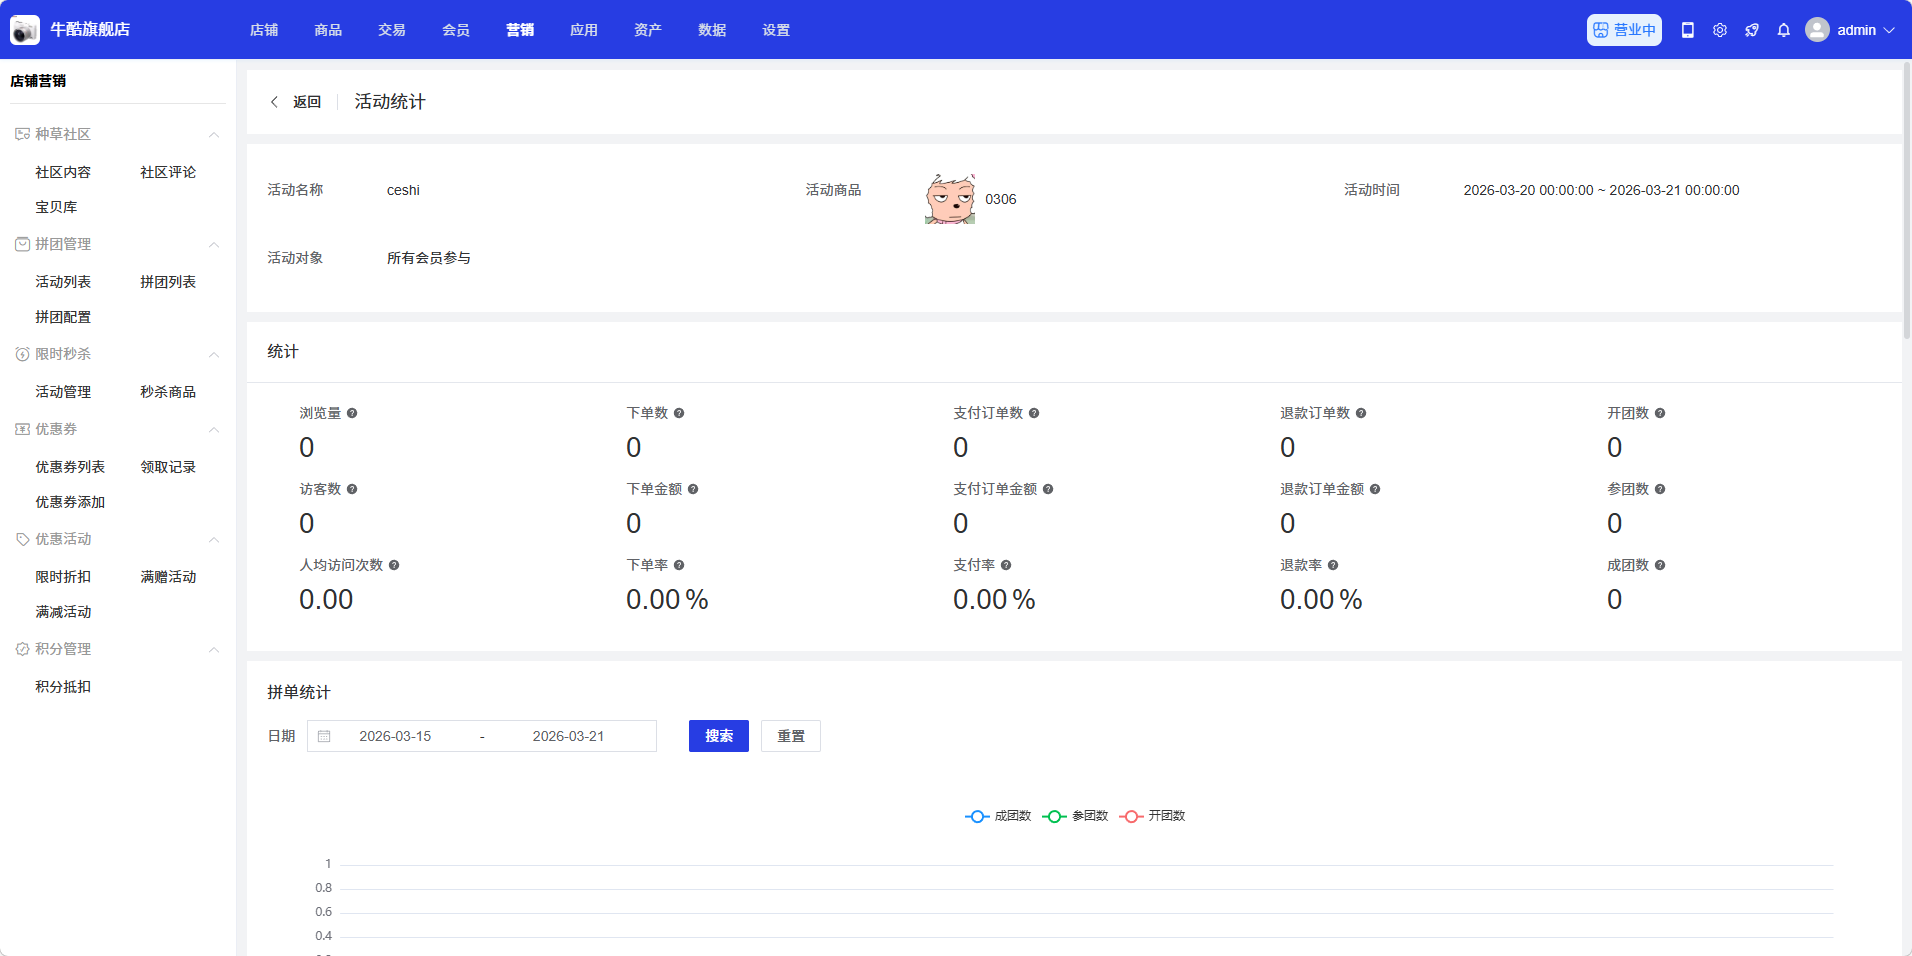The height and width of the screenshot is (956, 1912).
Task: Open the admin user dropdown
Action: [x=1850, y=30]
